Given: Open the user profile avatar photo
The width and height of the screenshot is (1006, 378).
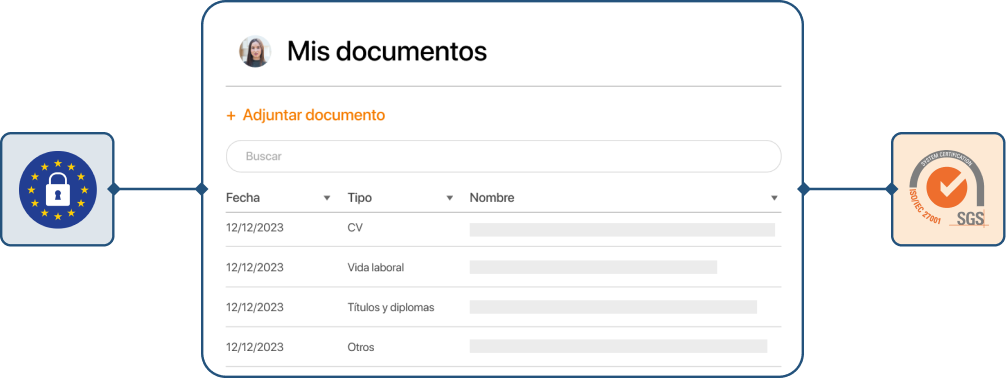Looking at the screenshot, I should [x=255, y=51].
